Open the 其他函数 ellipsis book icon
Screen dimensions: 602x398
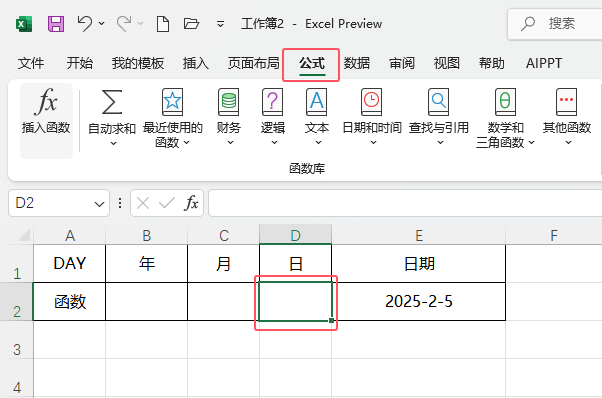566,102
